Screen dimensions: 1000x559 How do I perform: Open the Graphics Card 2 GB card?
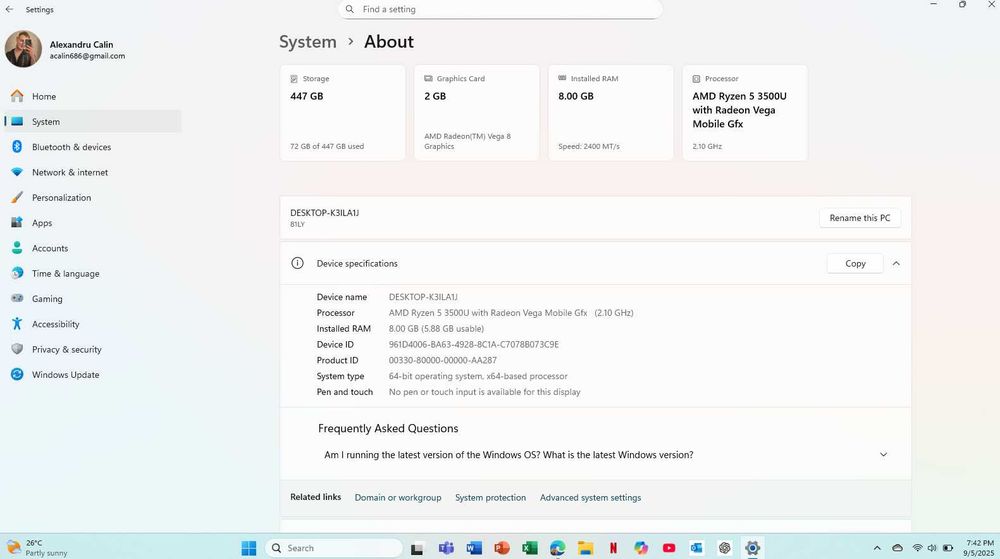476,113
